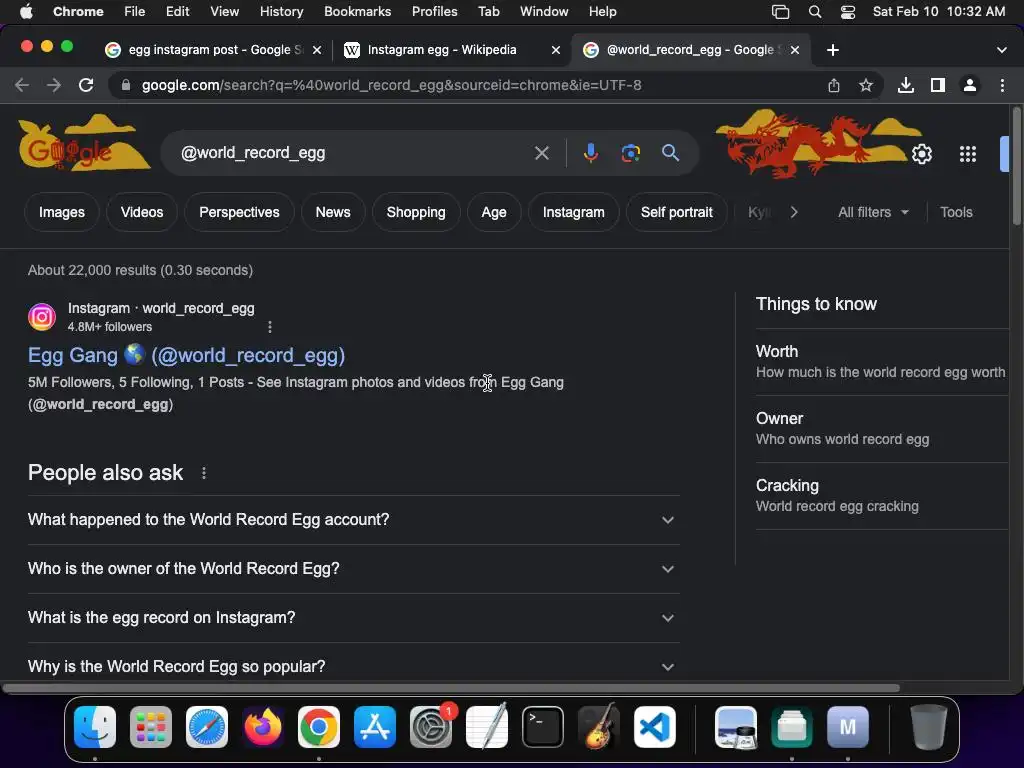Viewport: 1024px width, 768px height.
Task: Toggle the Chrome side panel
Action: [x=938, y=85]
